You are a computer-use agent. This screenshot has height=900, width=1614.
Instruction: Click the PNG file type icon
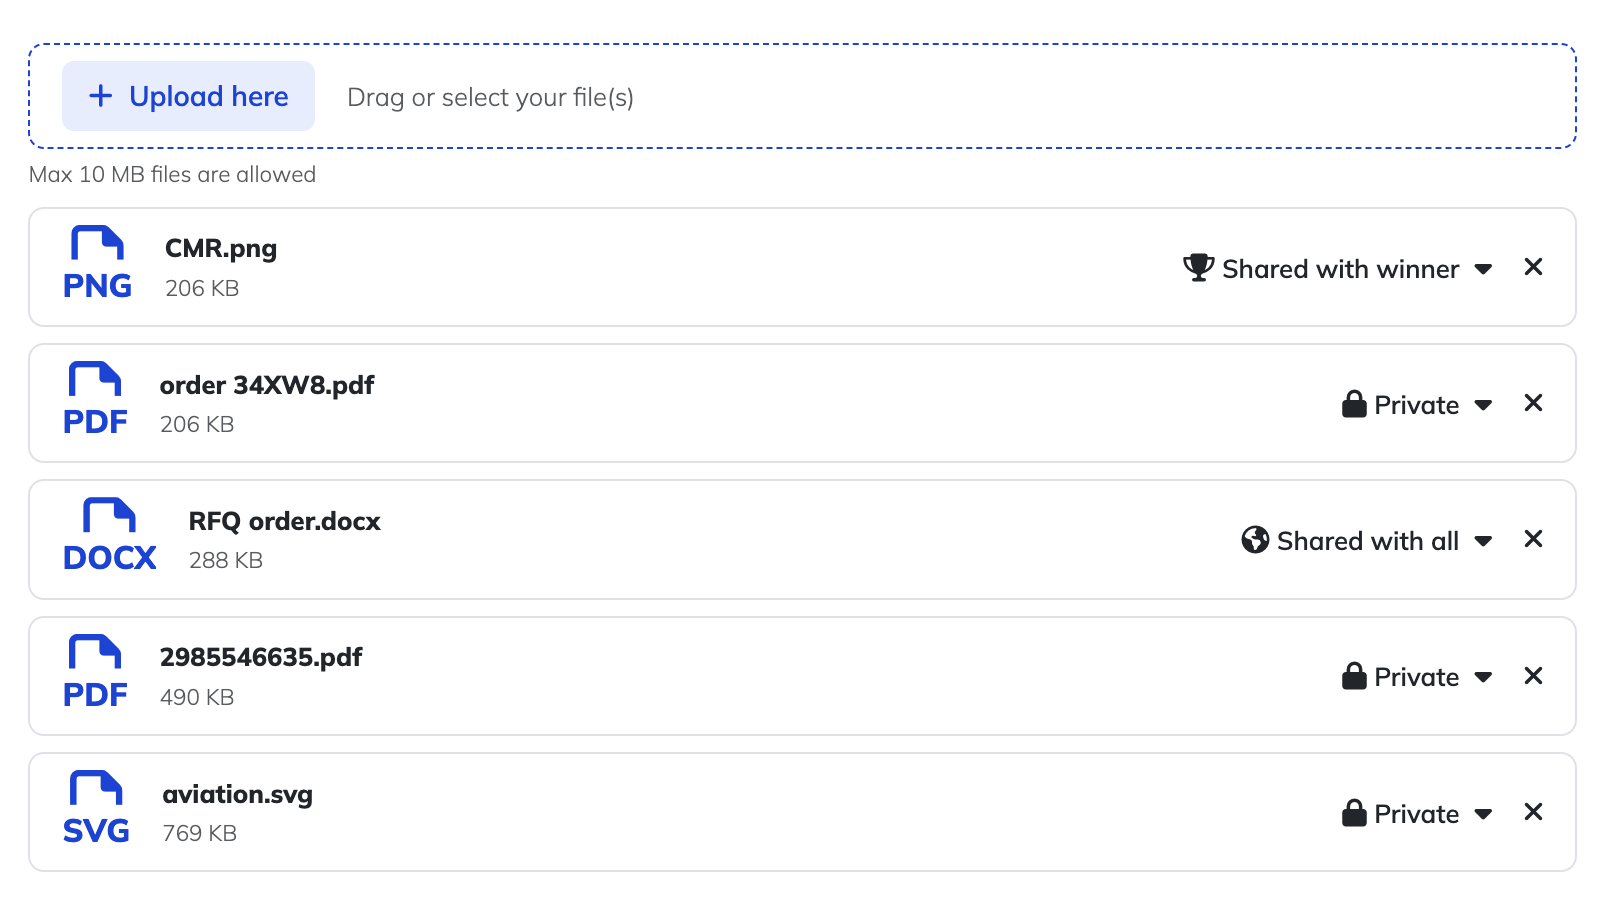(97, 265)
